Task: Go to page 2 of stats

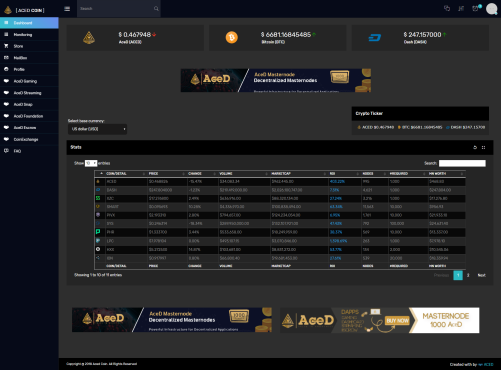Action: click(468, 275)
